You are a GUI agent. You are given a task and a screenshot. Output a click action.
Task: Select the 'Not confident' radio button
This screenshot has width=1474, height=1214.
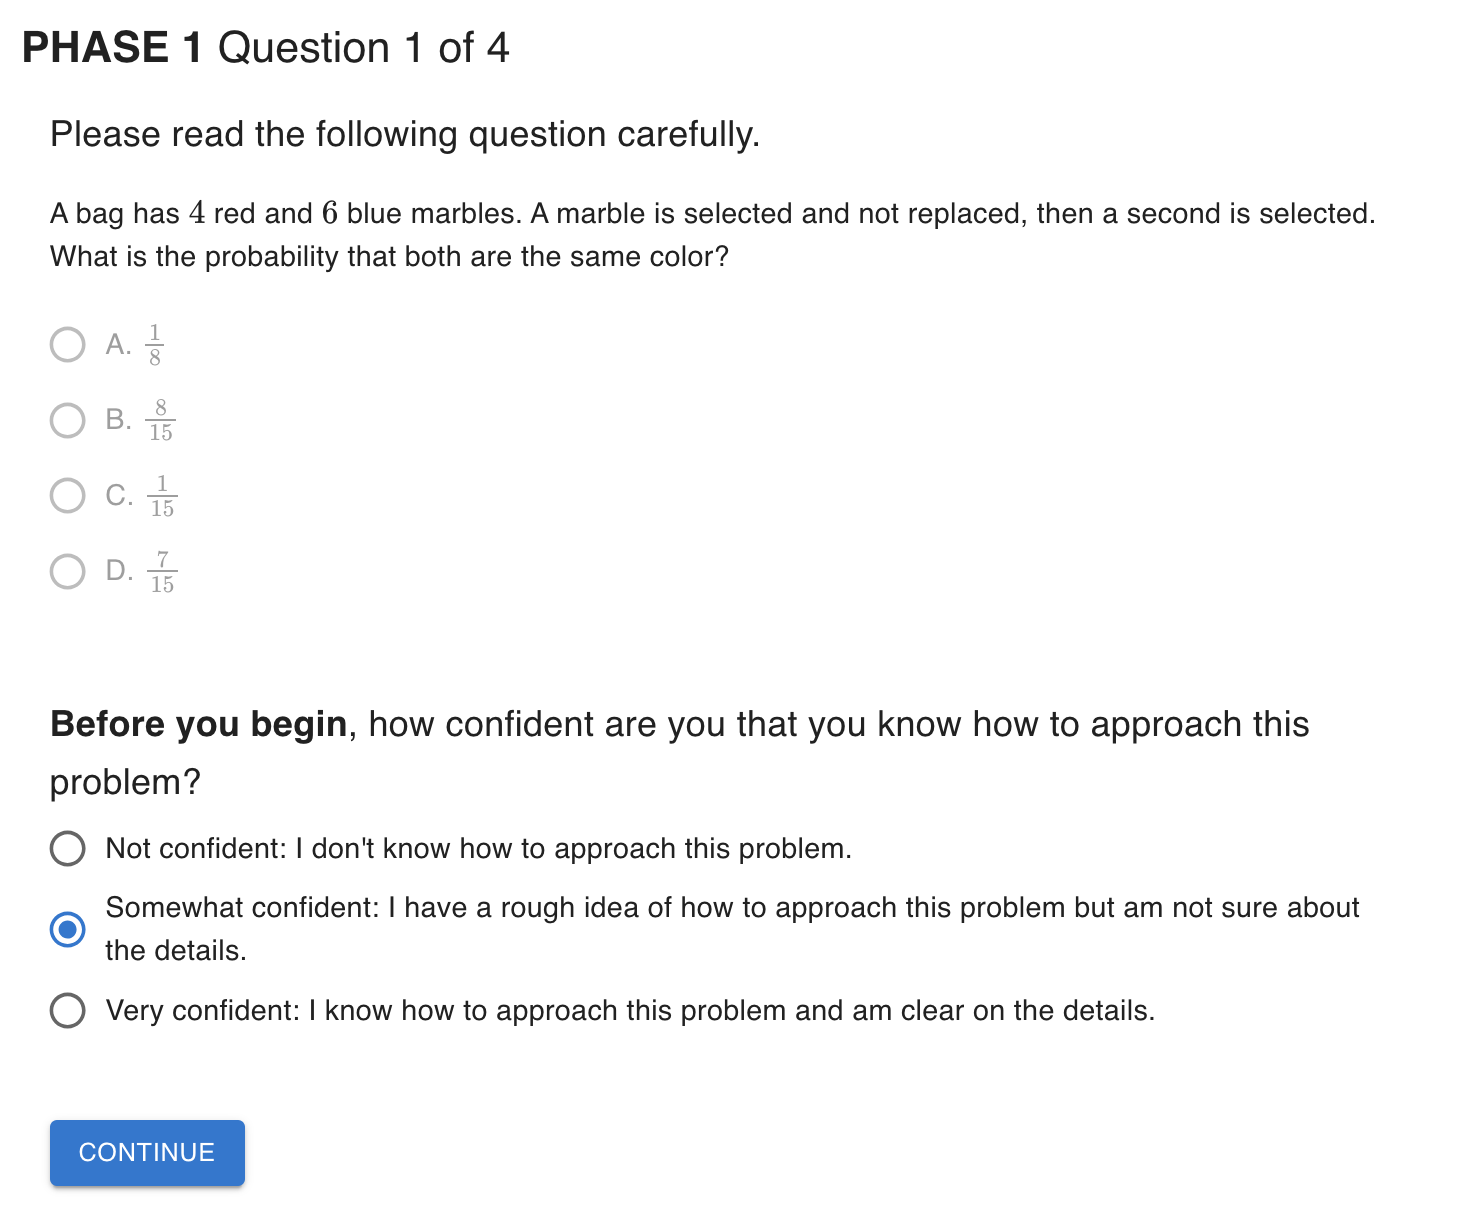(x=67, y=848)
